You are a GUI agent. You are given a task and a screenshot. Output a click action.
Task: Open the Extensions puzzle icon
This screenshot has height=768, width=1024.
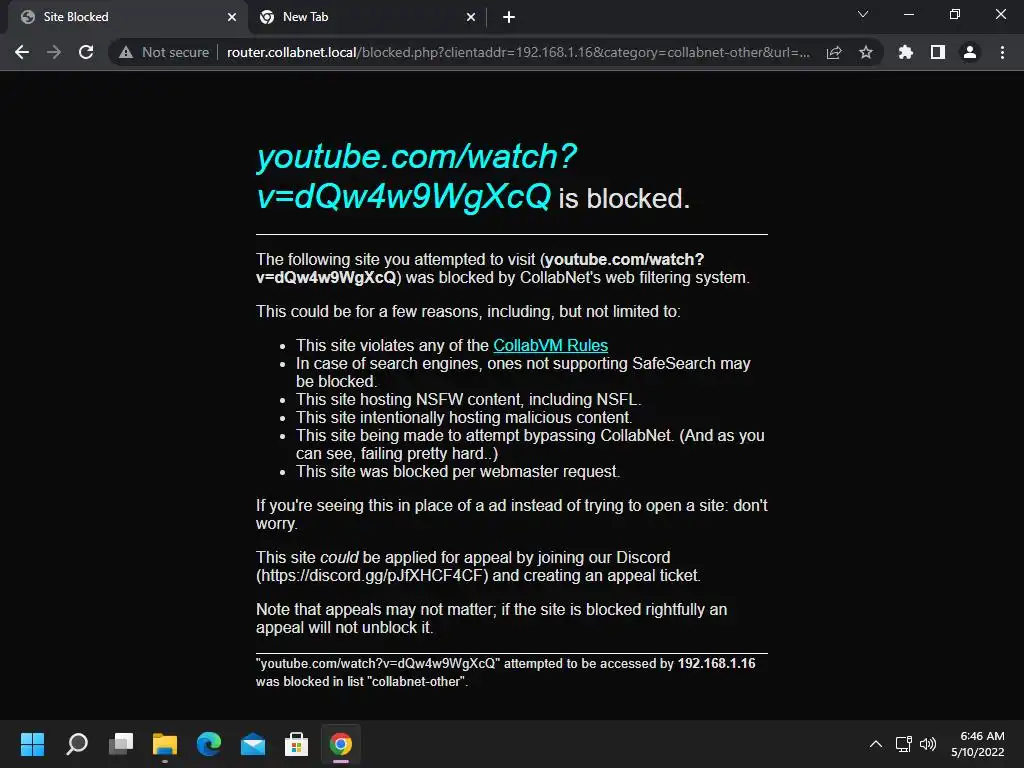906,52
